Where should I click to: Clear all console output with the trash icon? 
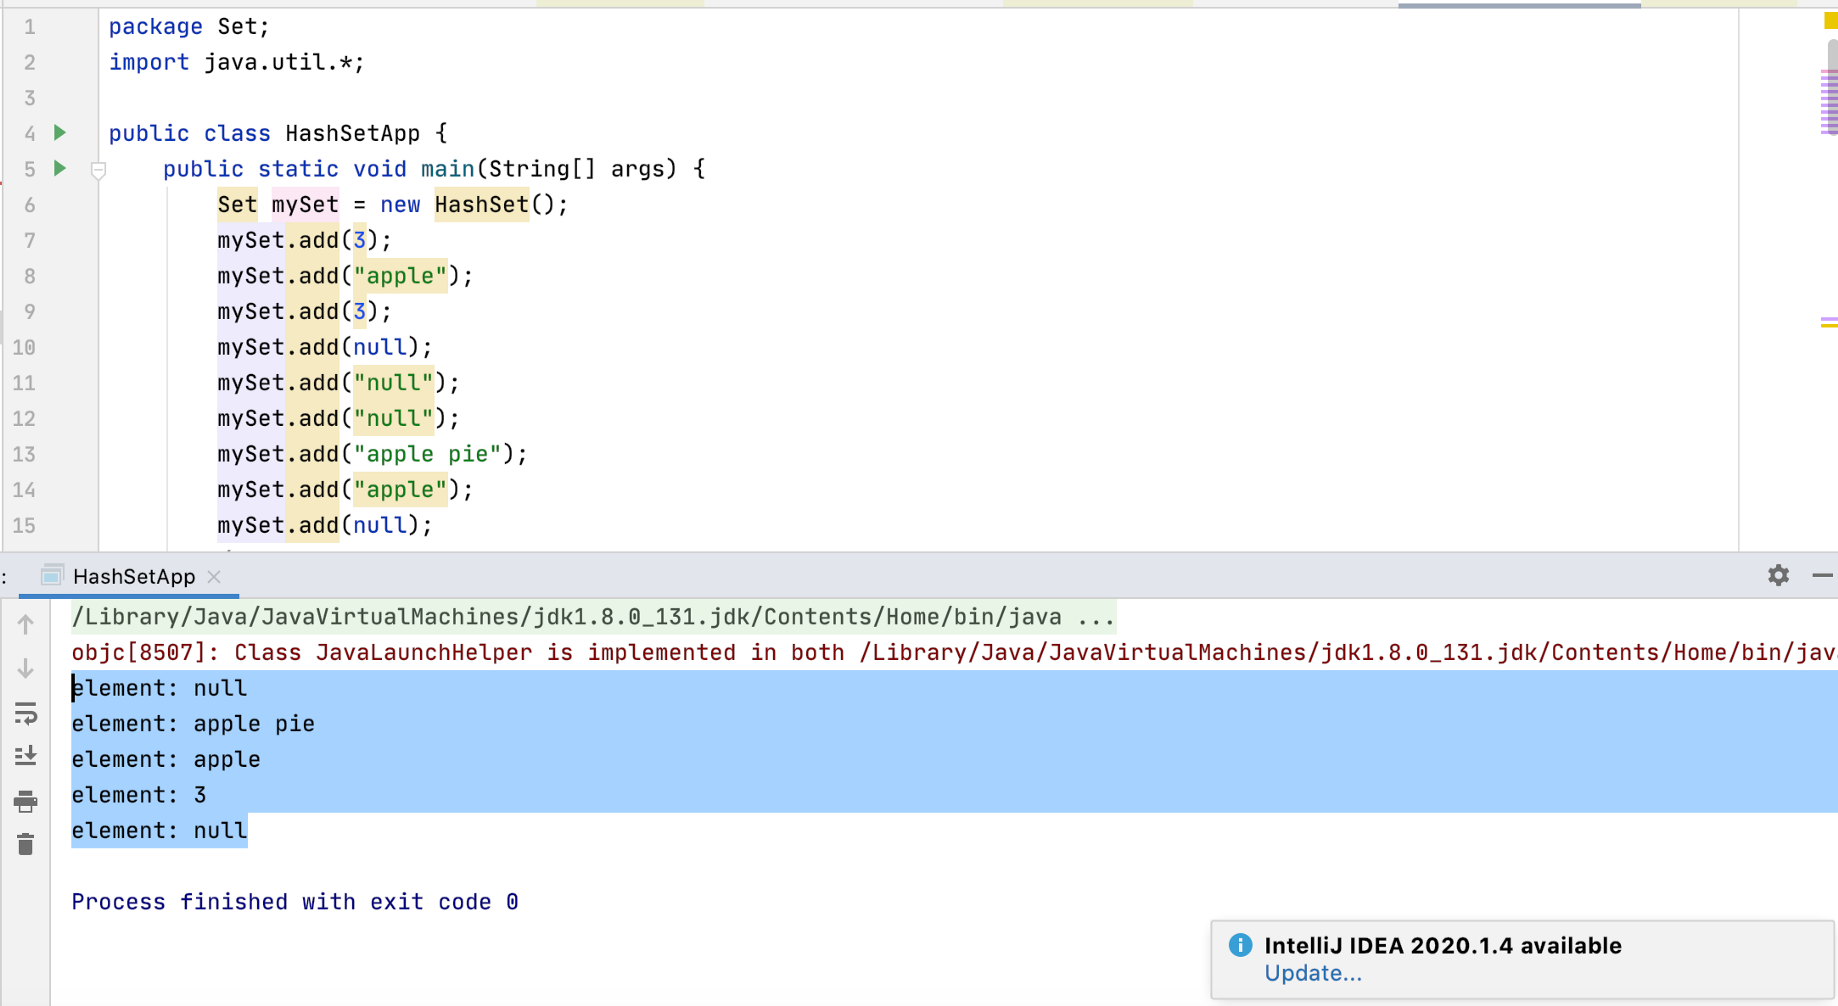[26, 845]
